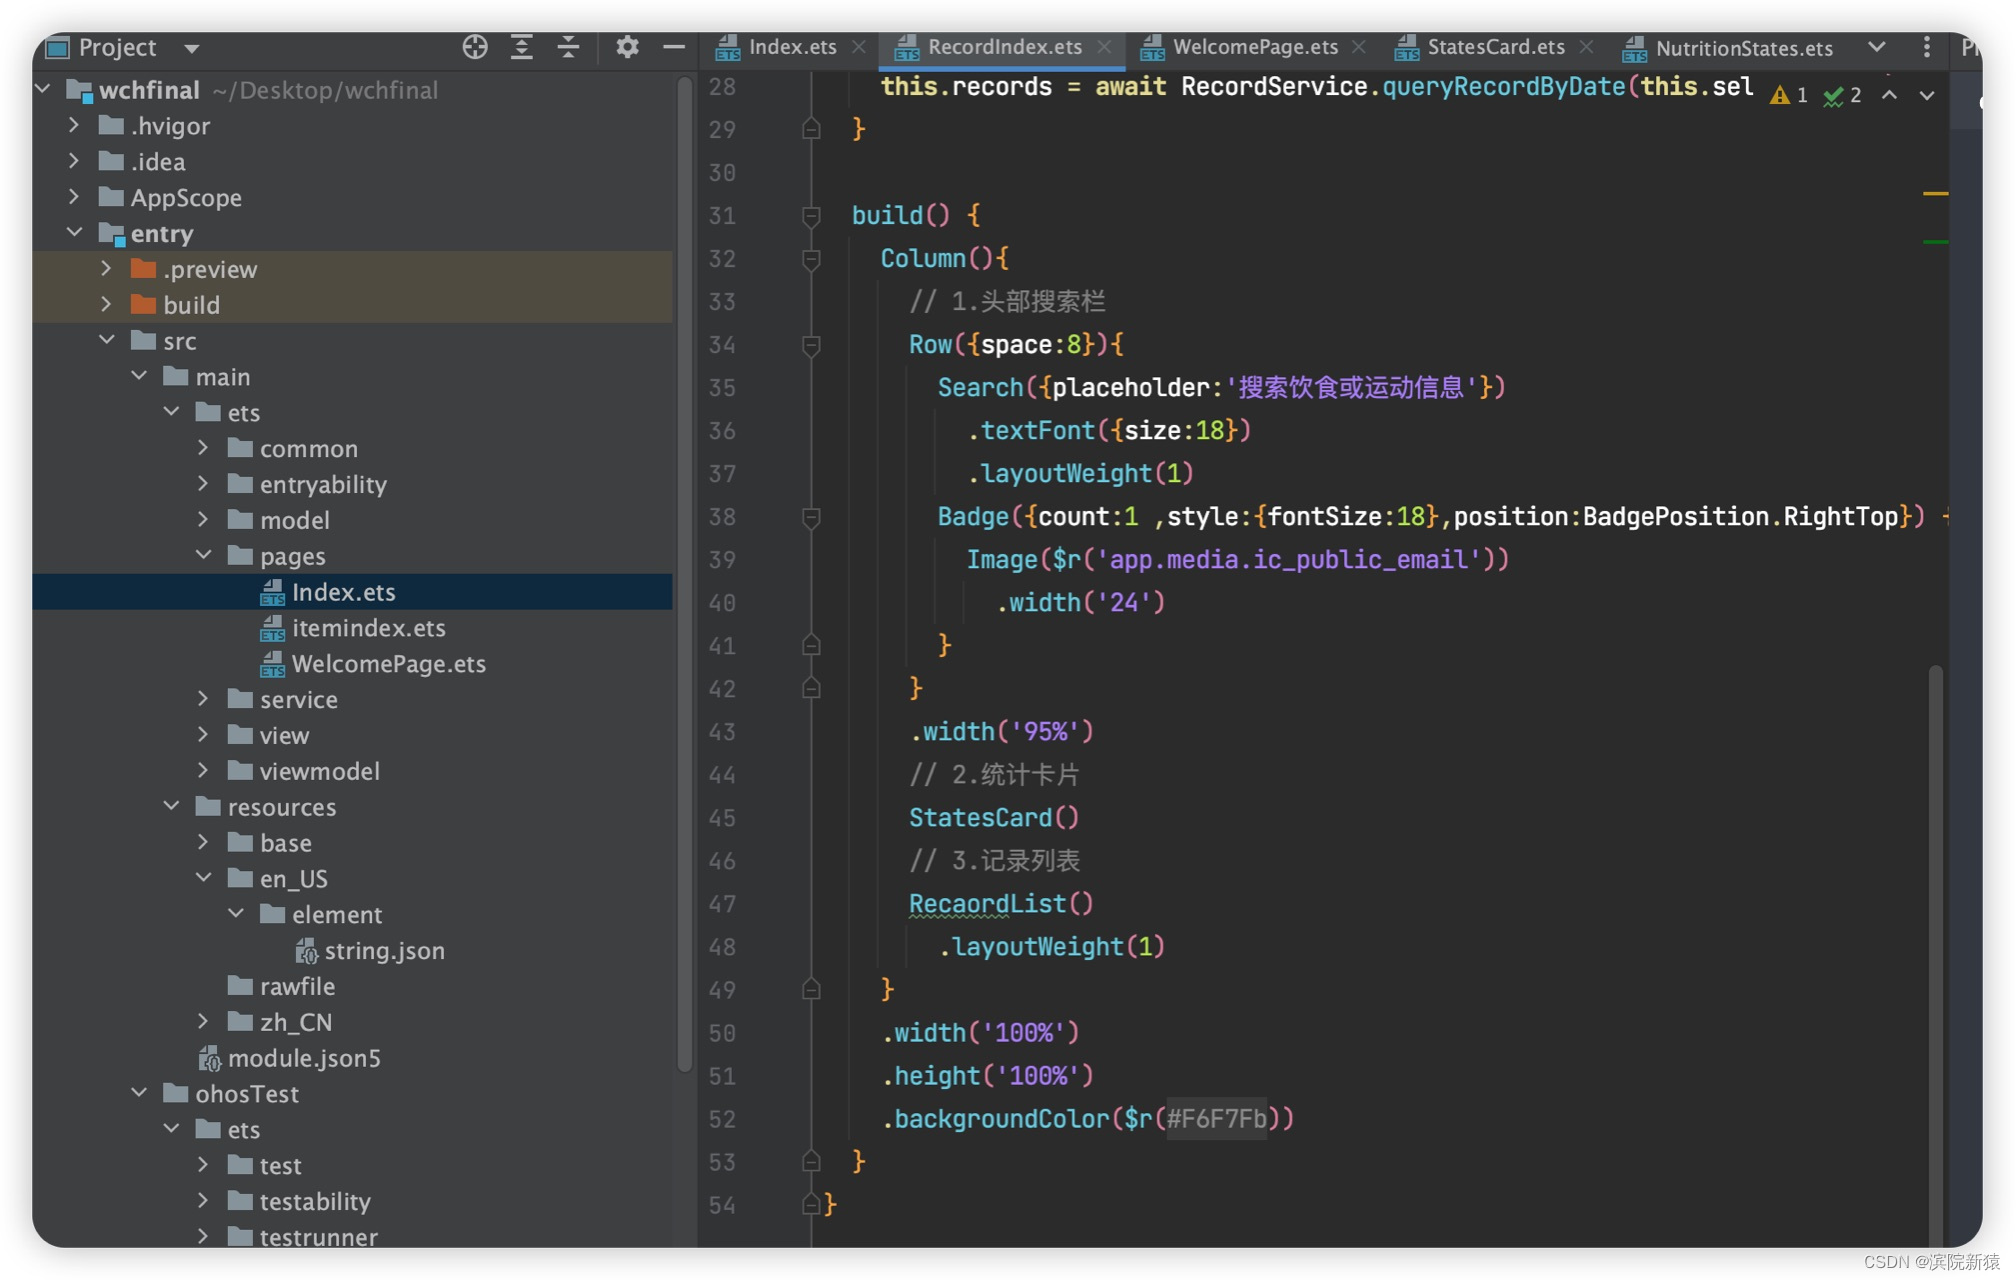Close the Index.ets tab
The height and width of the screenshot is (1280, 2016).
coord(859,47)
